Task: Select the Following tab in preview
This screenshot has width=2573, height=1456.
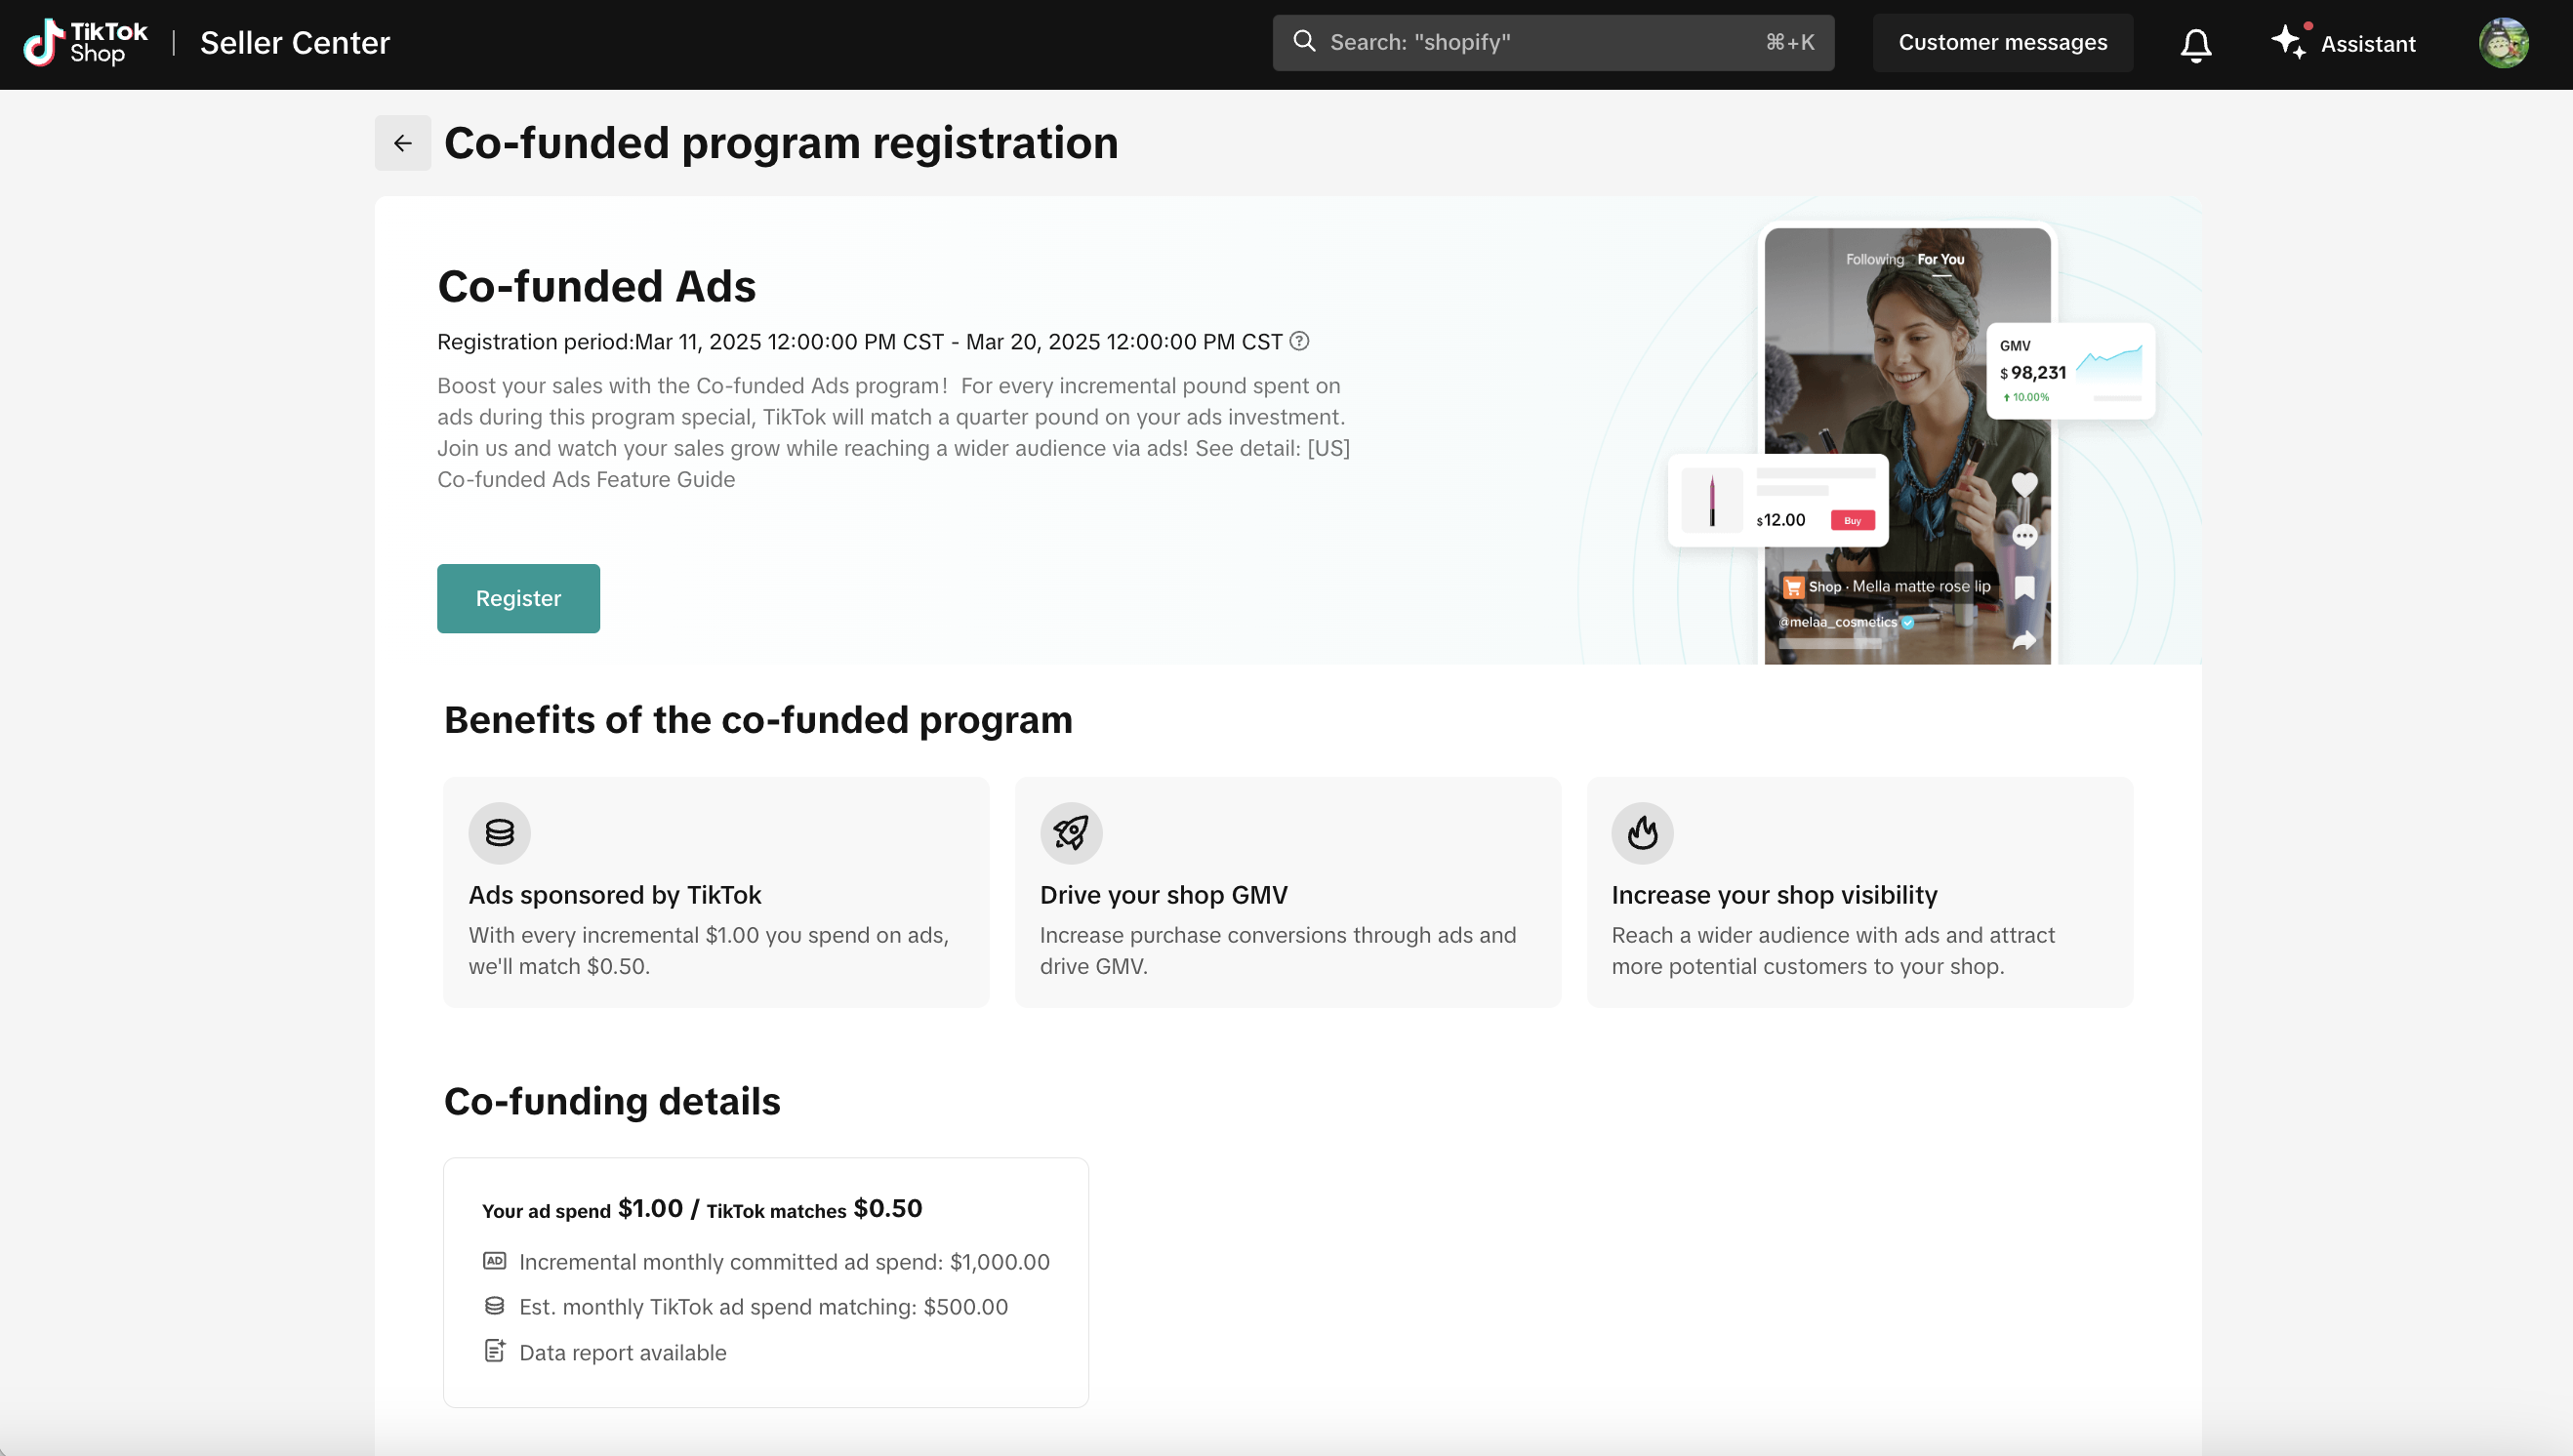Action: [1874, 260]
